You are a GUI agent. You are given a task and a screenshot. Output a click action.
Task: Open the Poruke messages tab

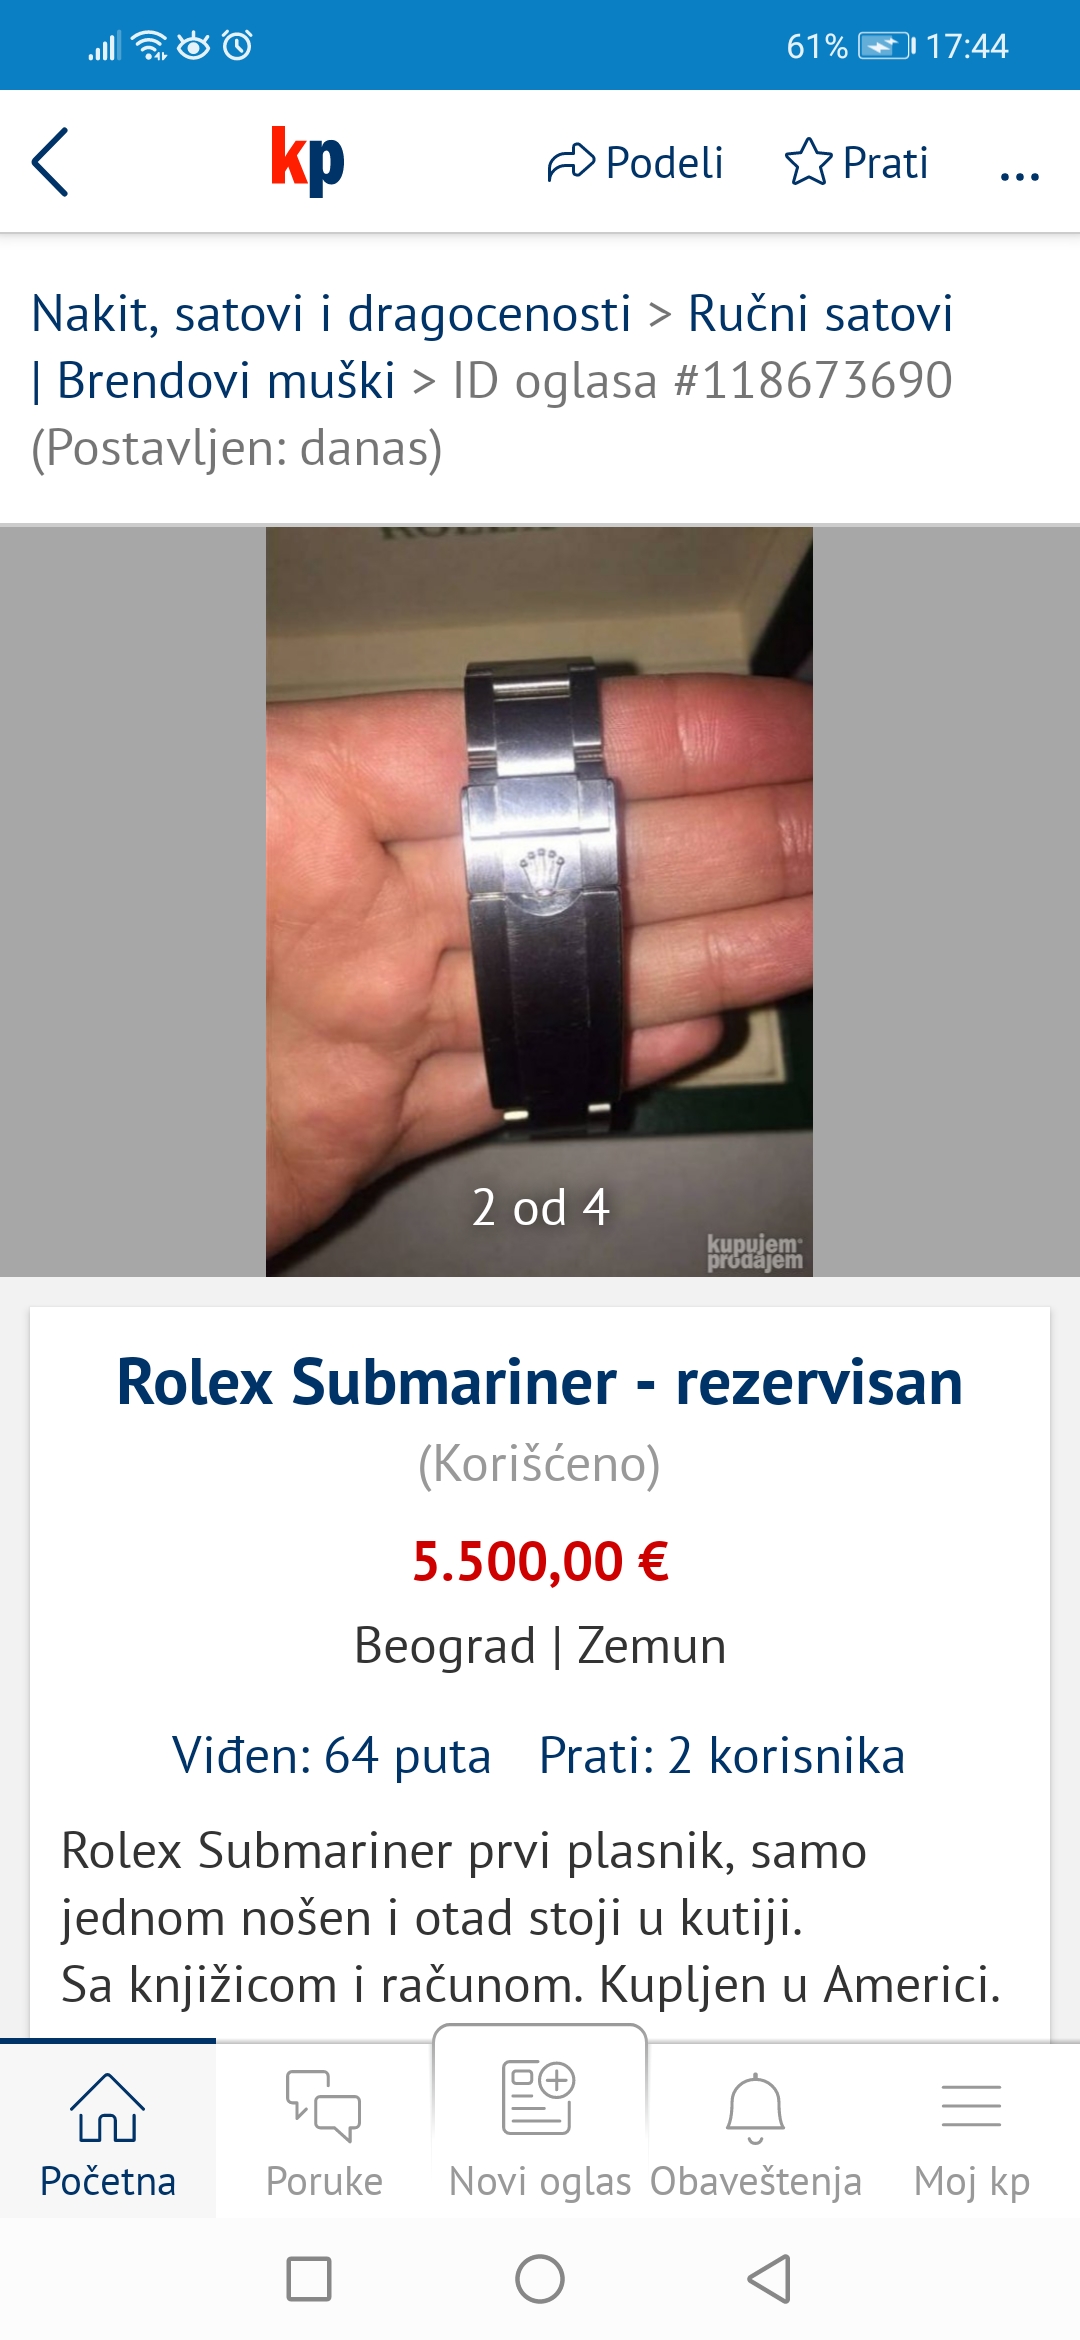coord(324,2130)
